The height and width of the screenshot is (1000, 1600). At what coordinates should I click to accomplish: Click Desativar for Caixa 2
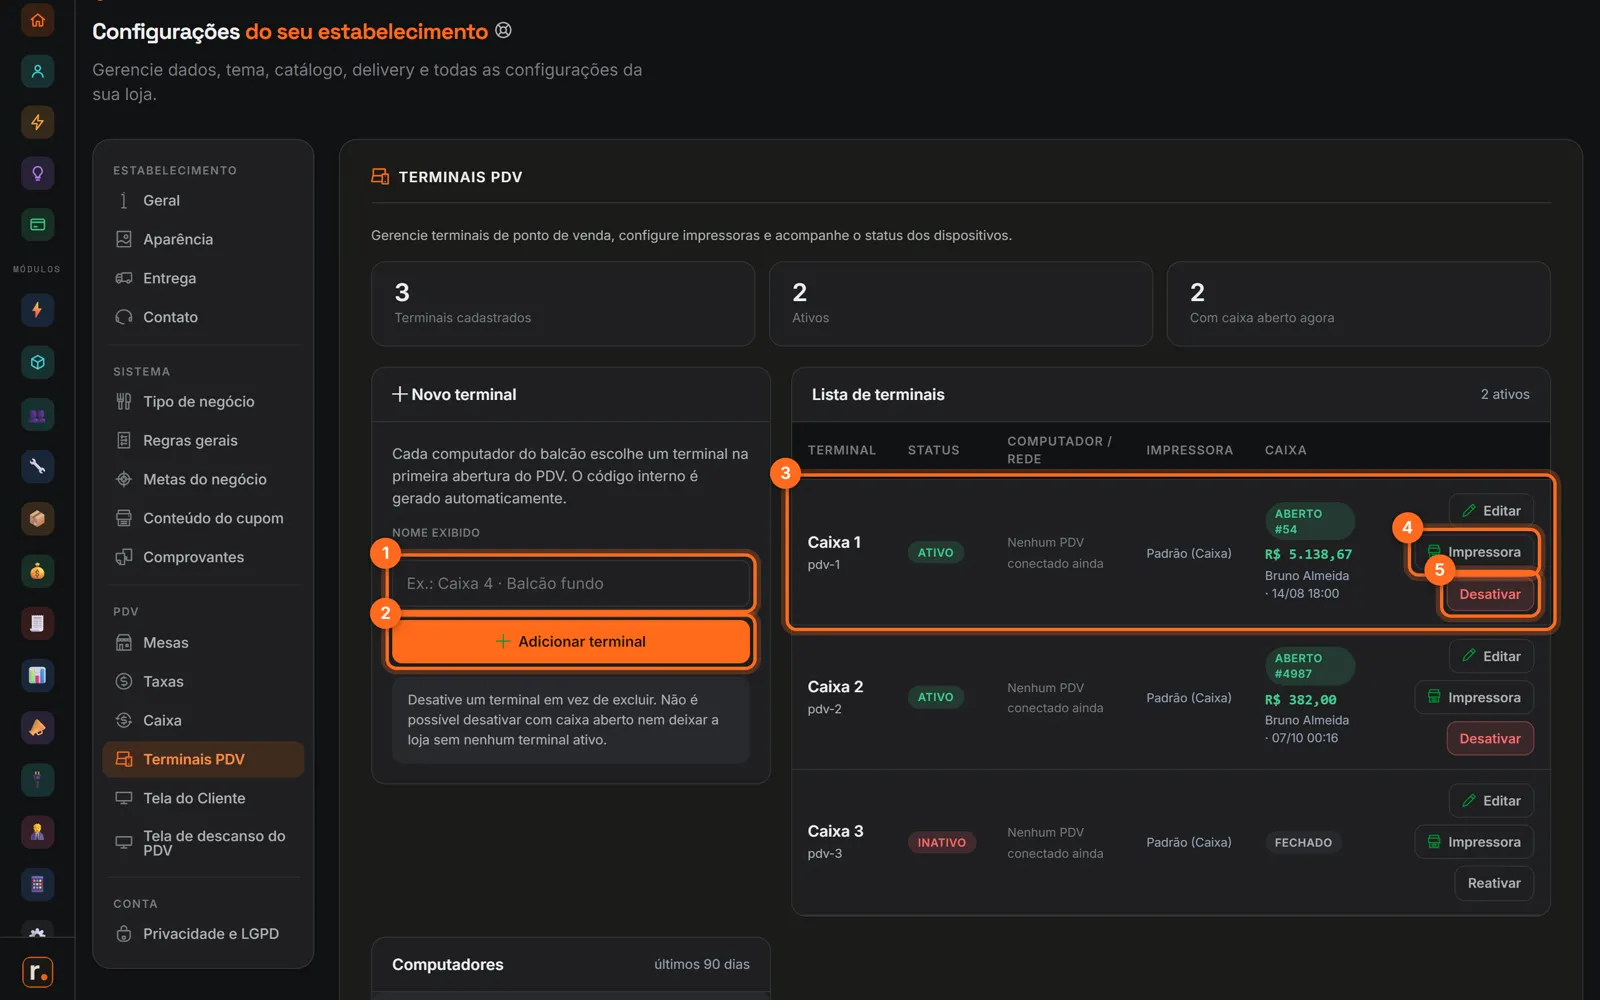pos(1489,739)
